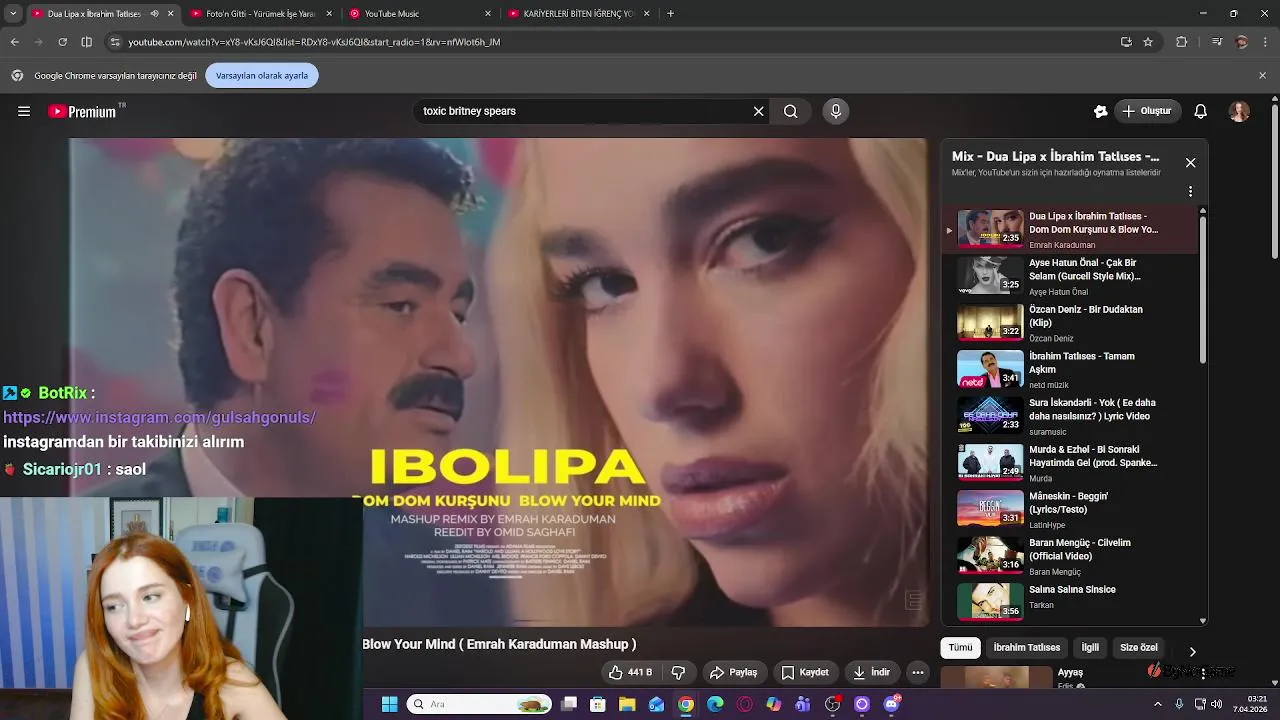This screenshot has width=1280, height=720.
Task: Open Chrome tab search dropdown
Action: (14, 14)
